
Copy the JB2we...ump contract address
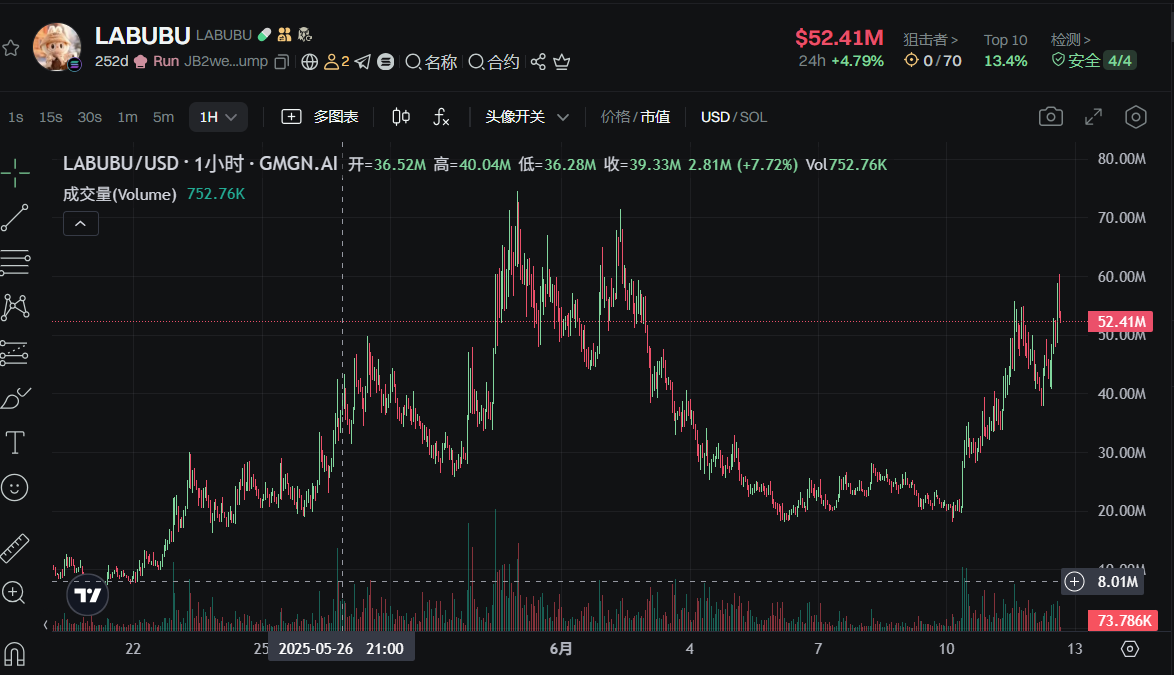(x=282, y=62)
